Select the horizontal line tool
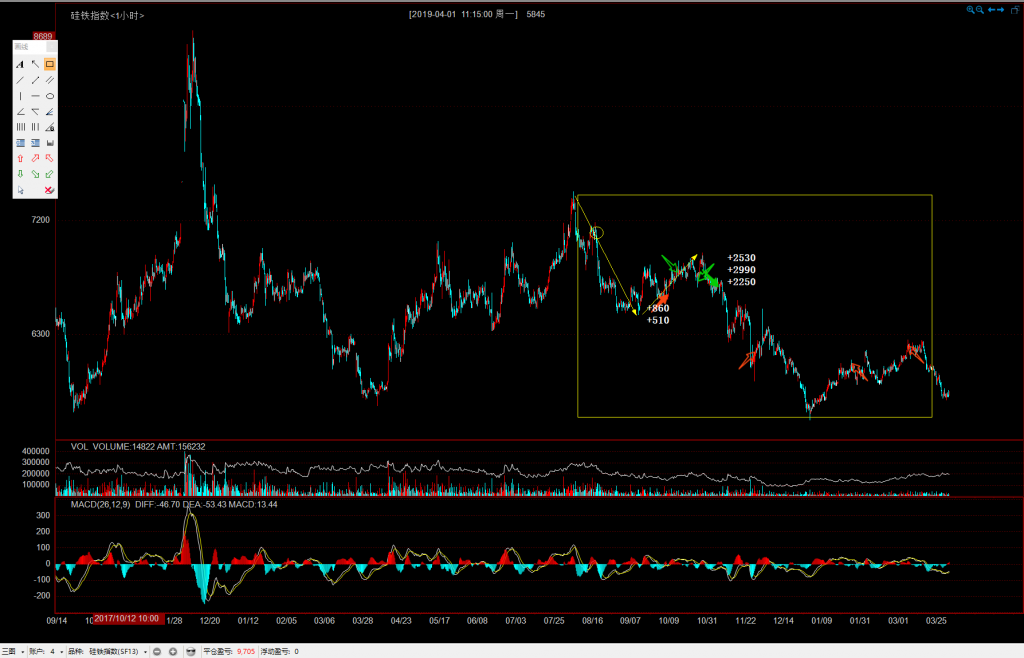This screenshot has width=1024, height=658. pos(35,96)
